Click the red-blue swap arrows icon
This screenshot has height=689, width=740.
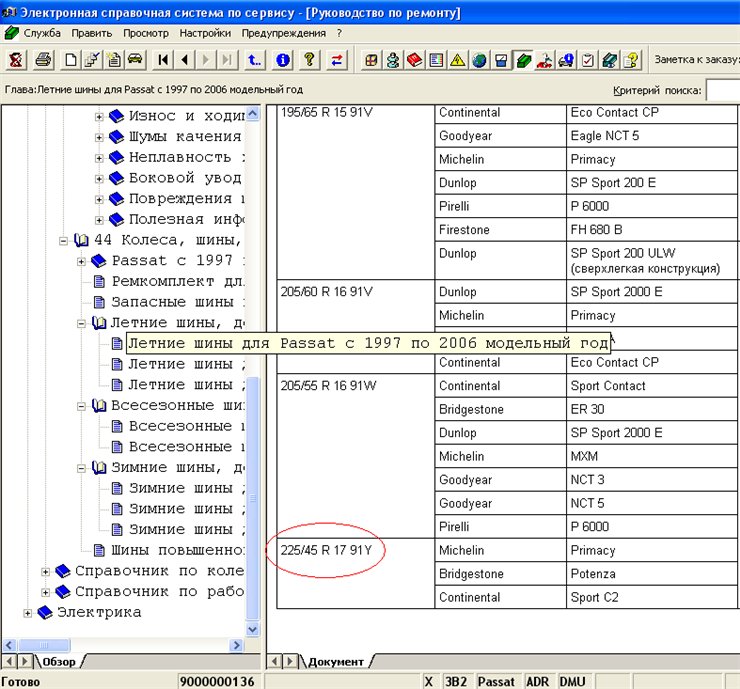coord(336,60)
